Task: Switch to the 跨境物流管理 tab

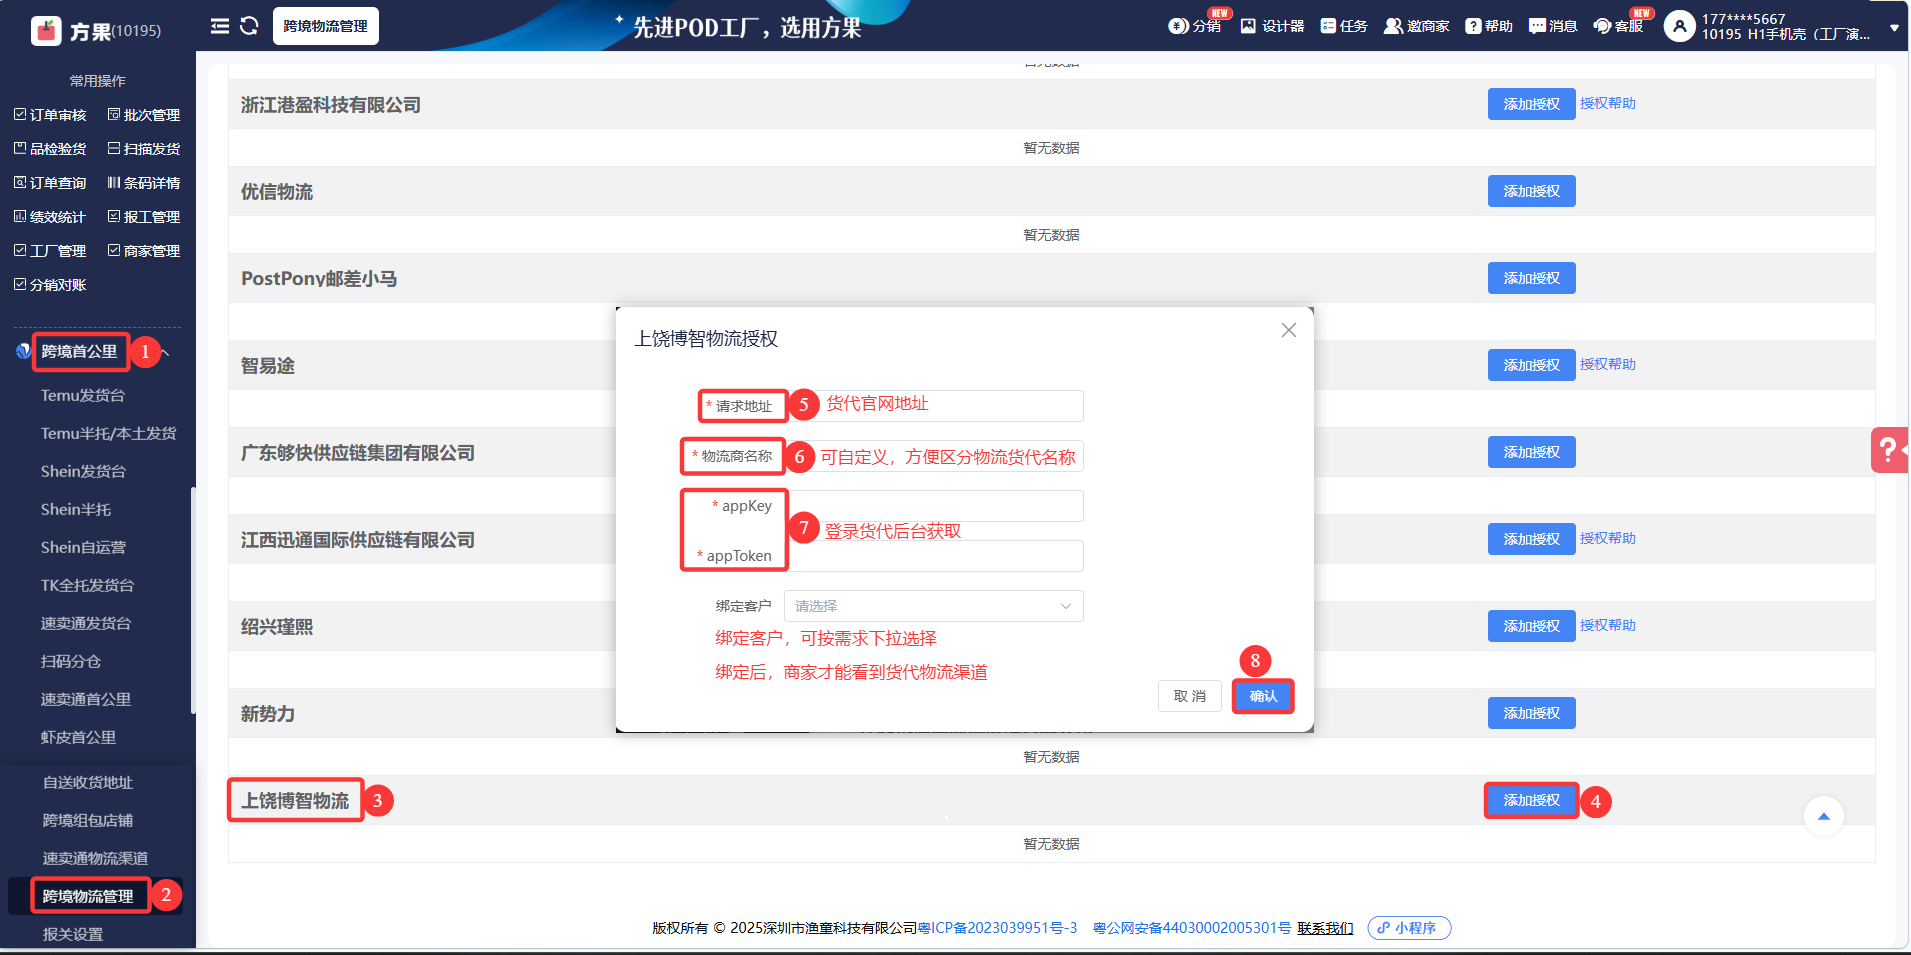Action: (x=326, y=26)
